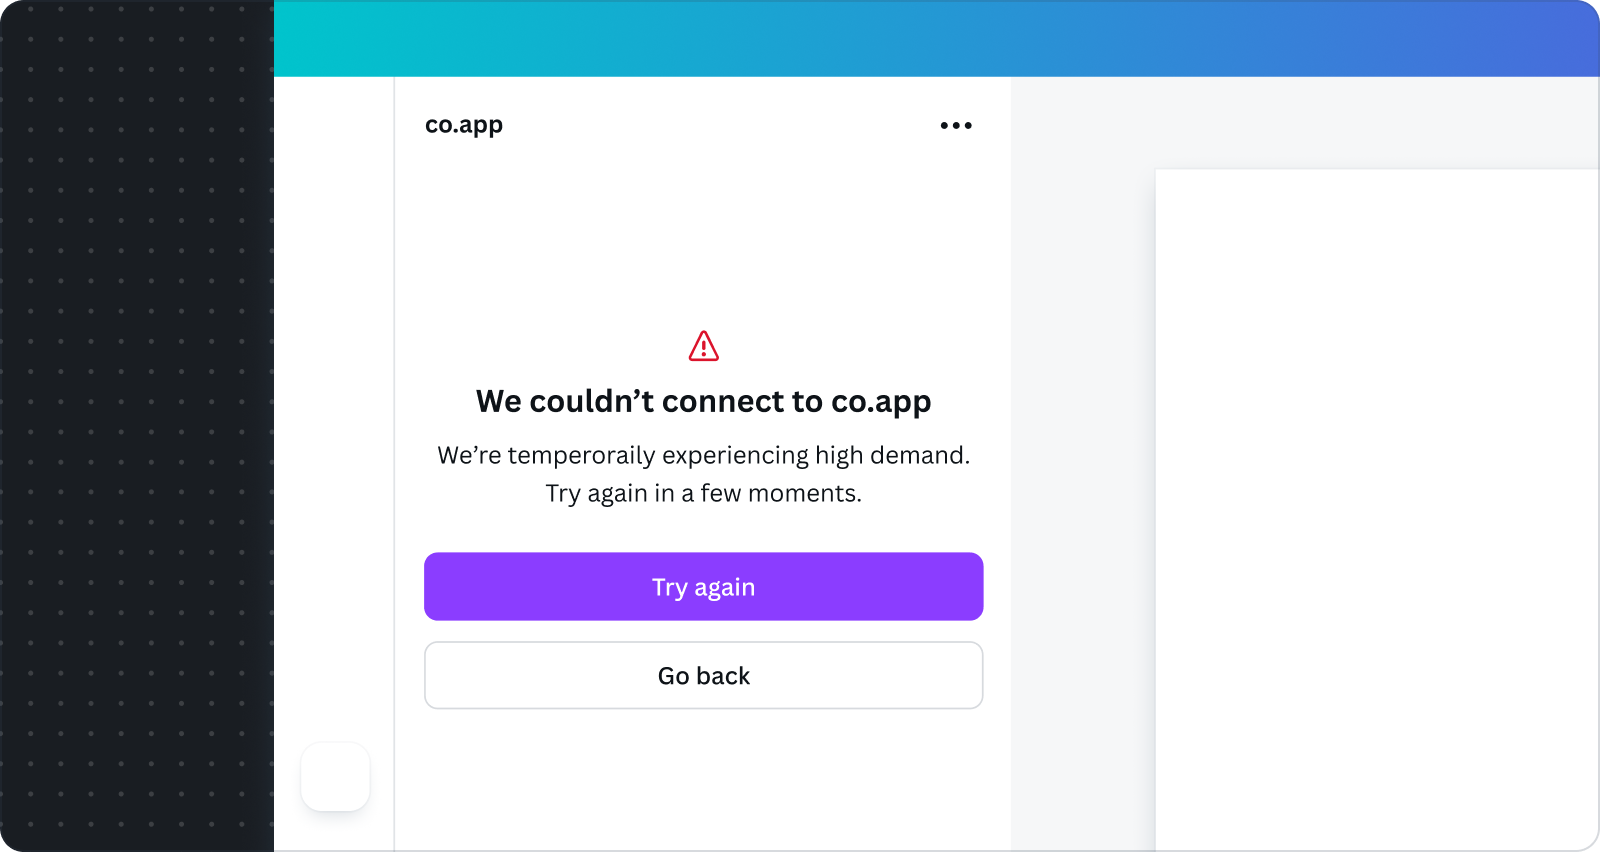1600x852 pixels.
Task: Click the dark dotted background panel
Action: pyautogui.click(x=137, y=426)
